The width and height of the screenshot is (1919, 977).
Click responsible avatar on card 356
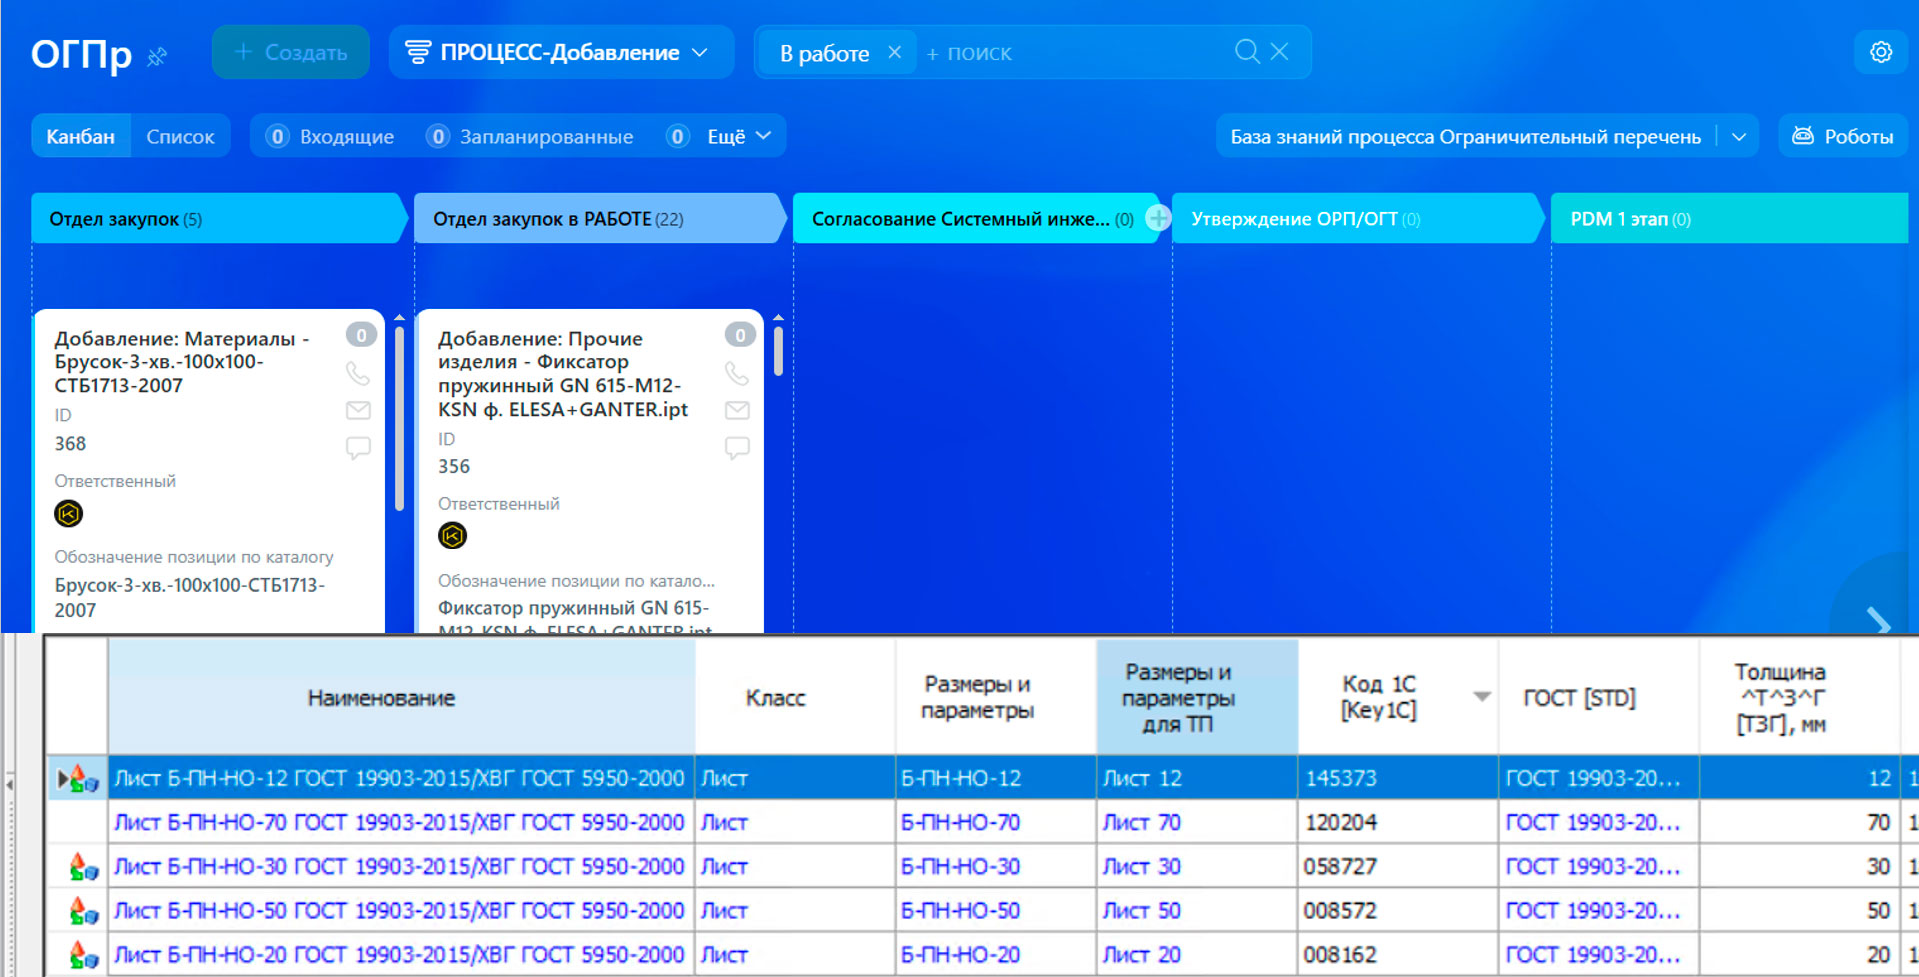[452, 536]
